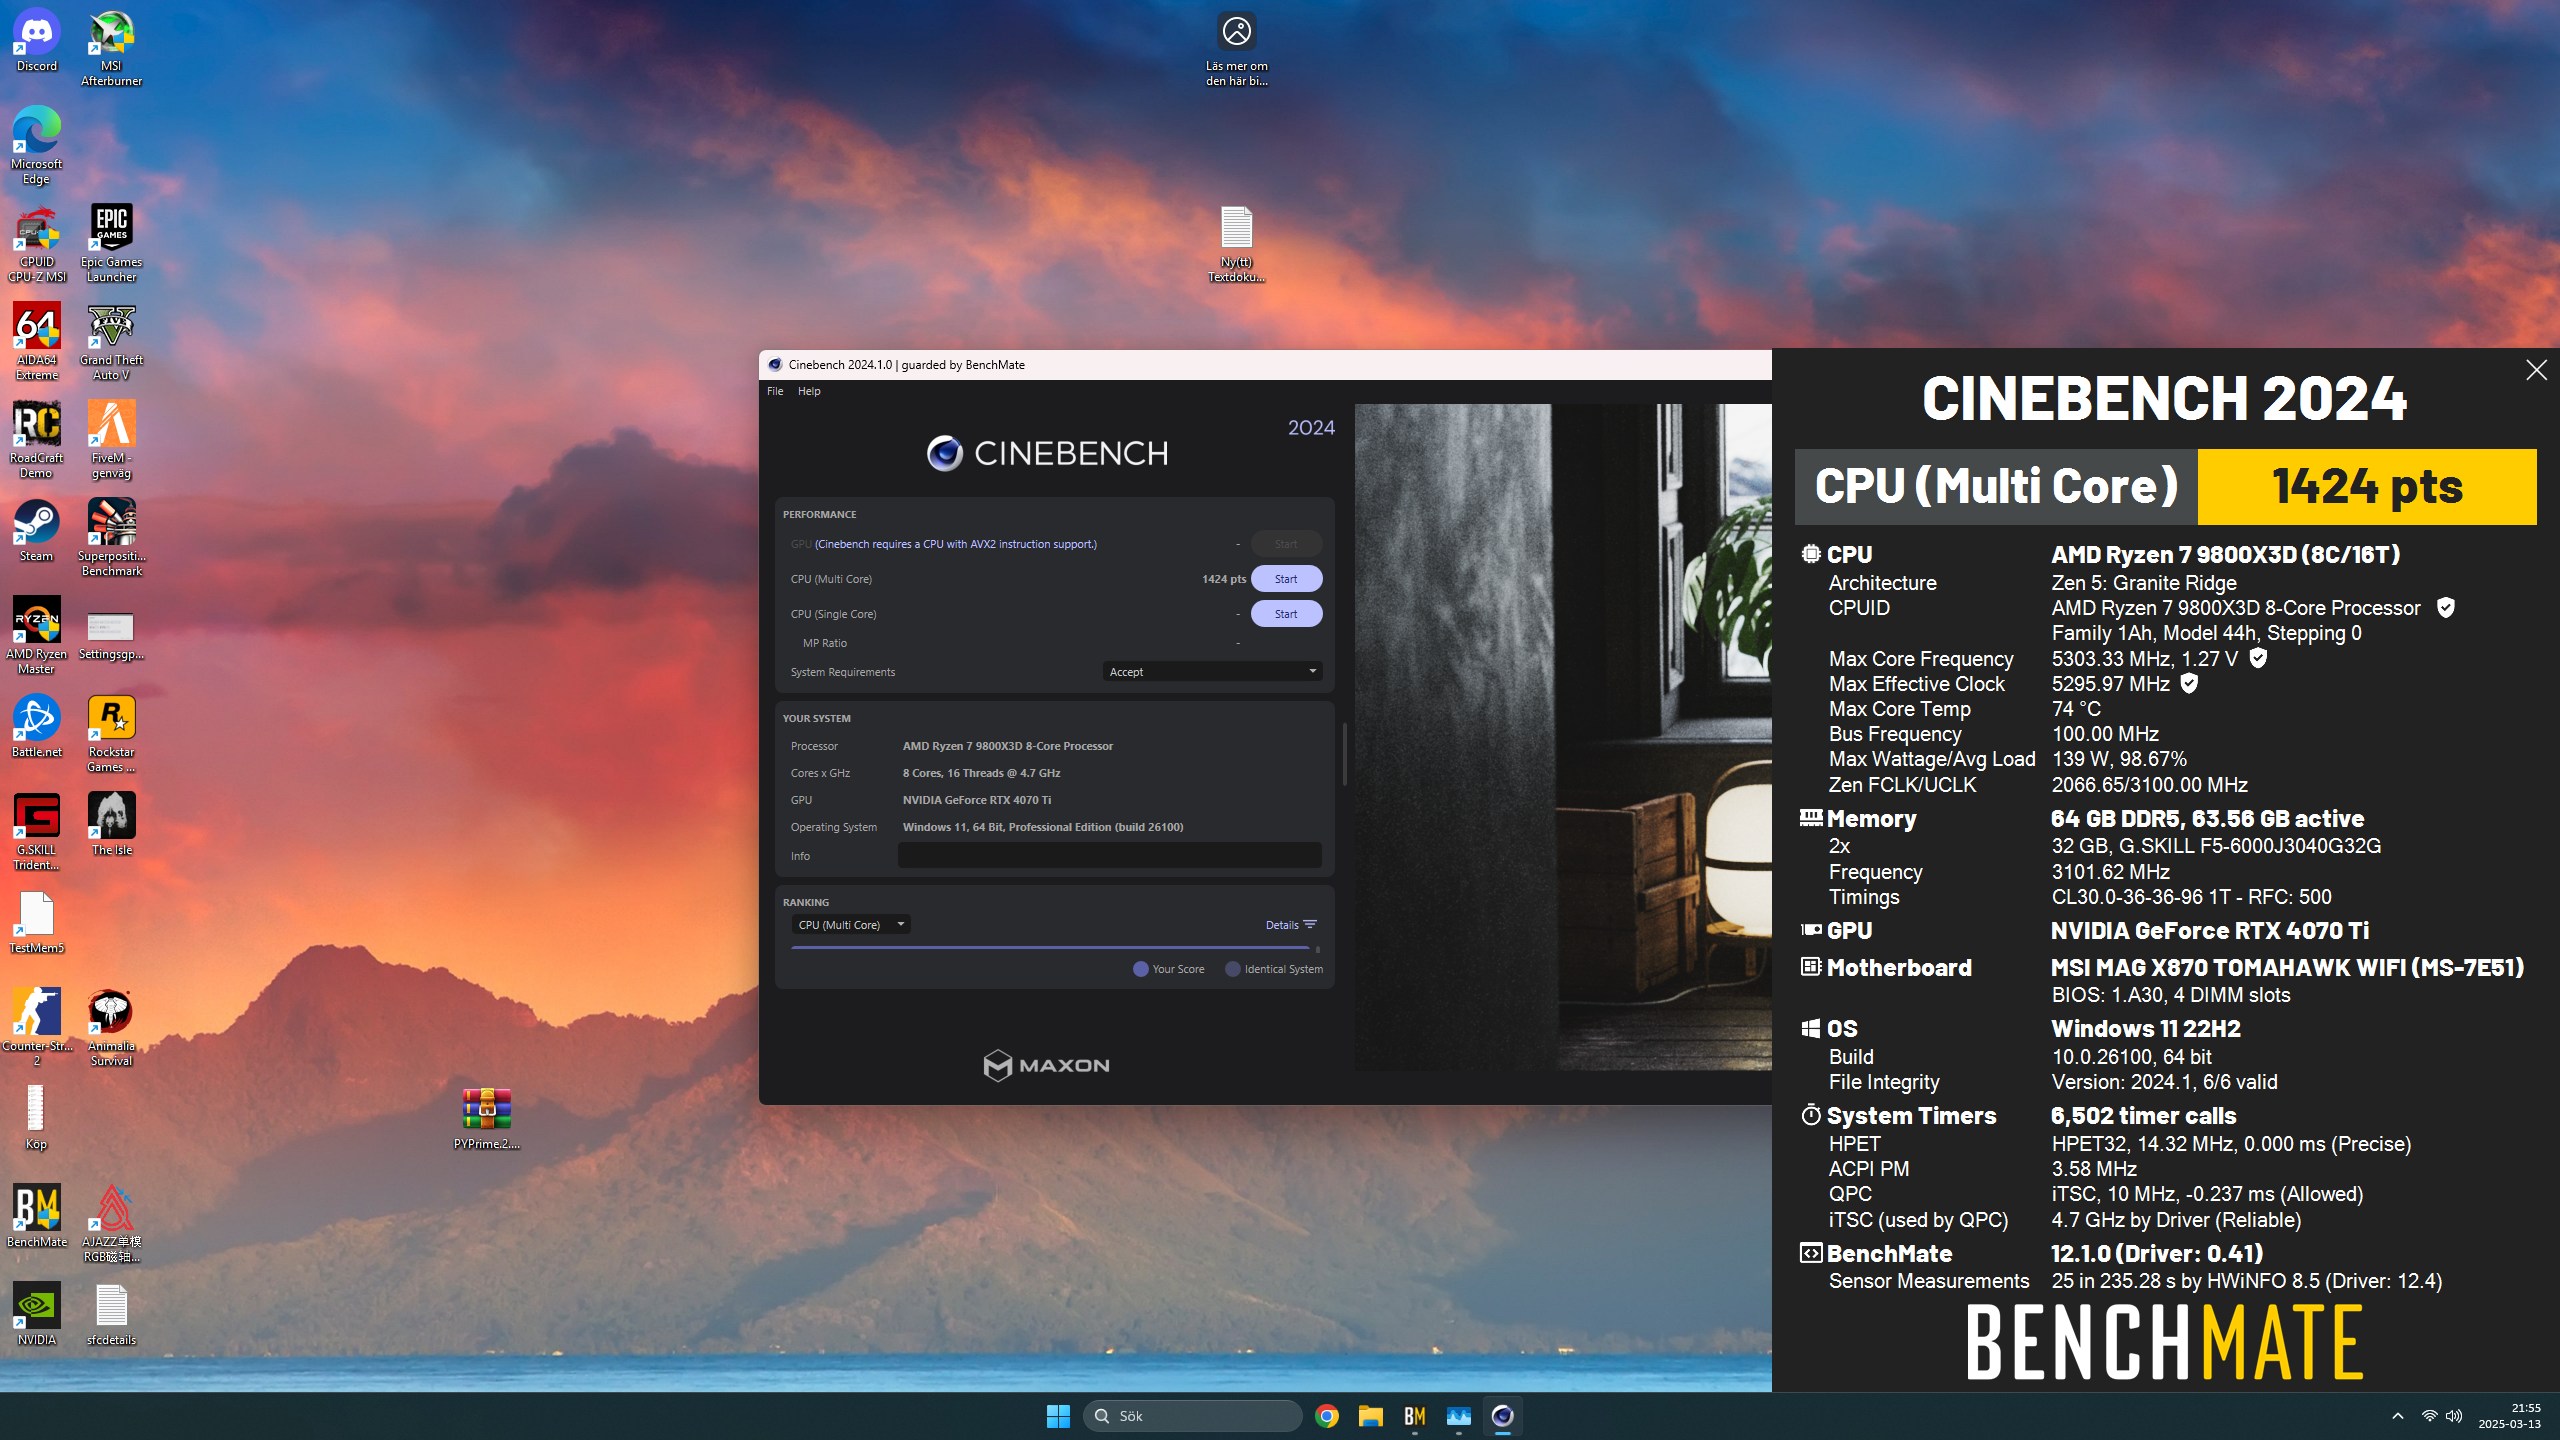This screenshot has width=2560, height=1440.
Task: Open the File menu in Cinebench
Action: pyautogui.click(x=775, y=391)
